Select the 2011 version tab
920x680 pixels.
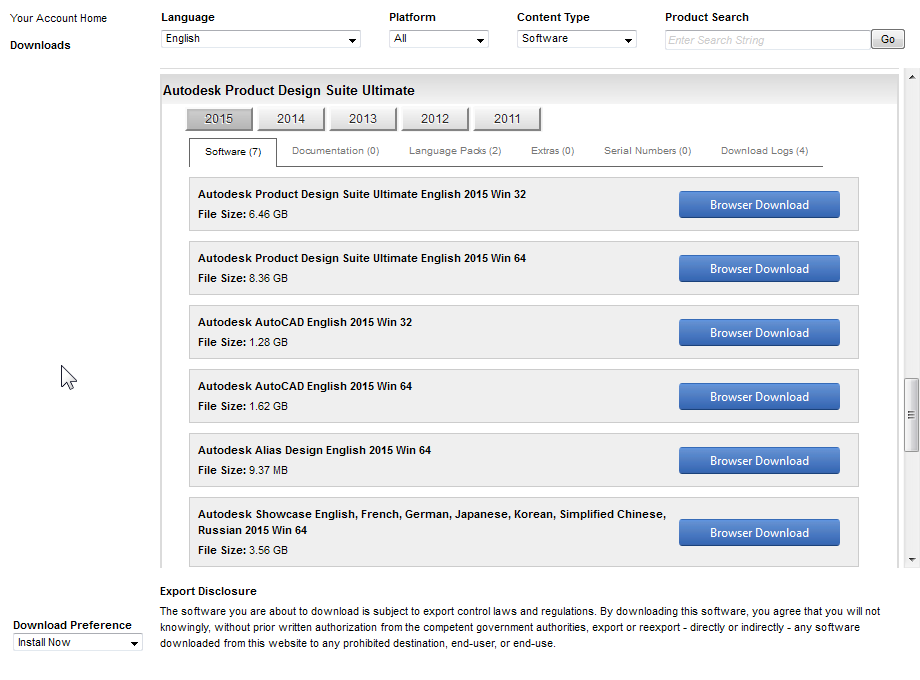pos(507,119)
